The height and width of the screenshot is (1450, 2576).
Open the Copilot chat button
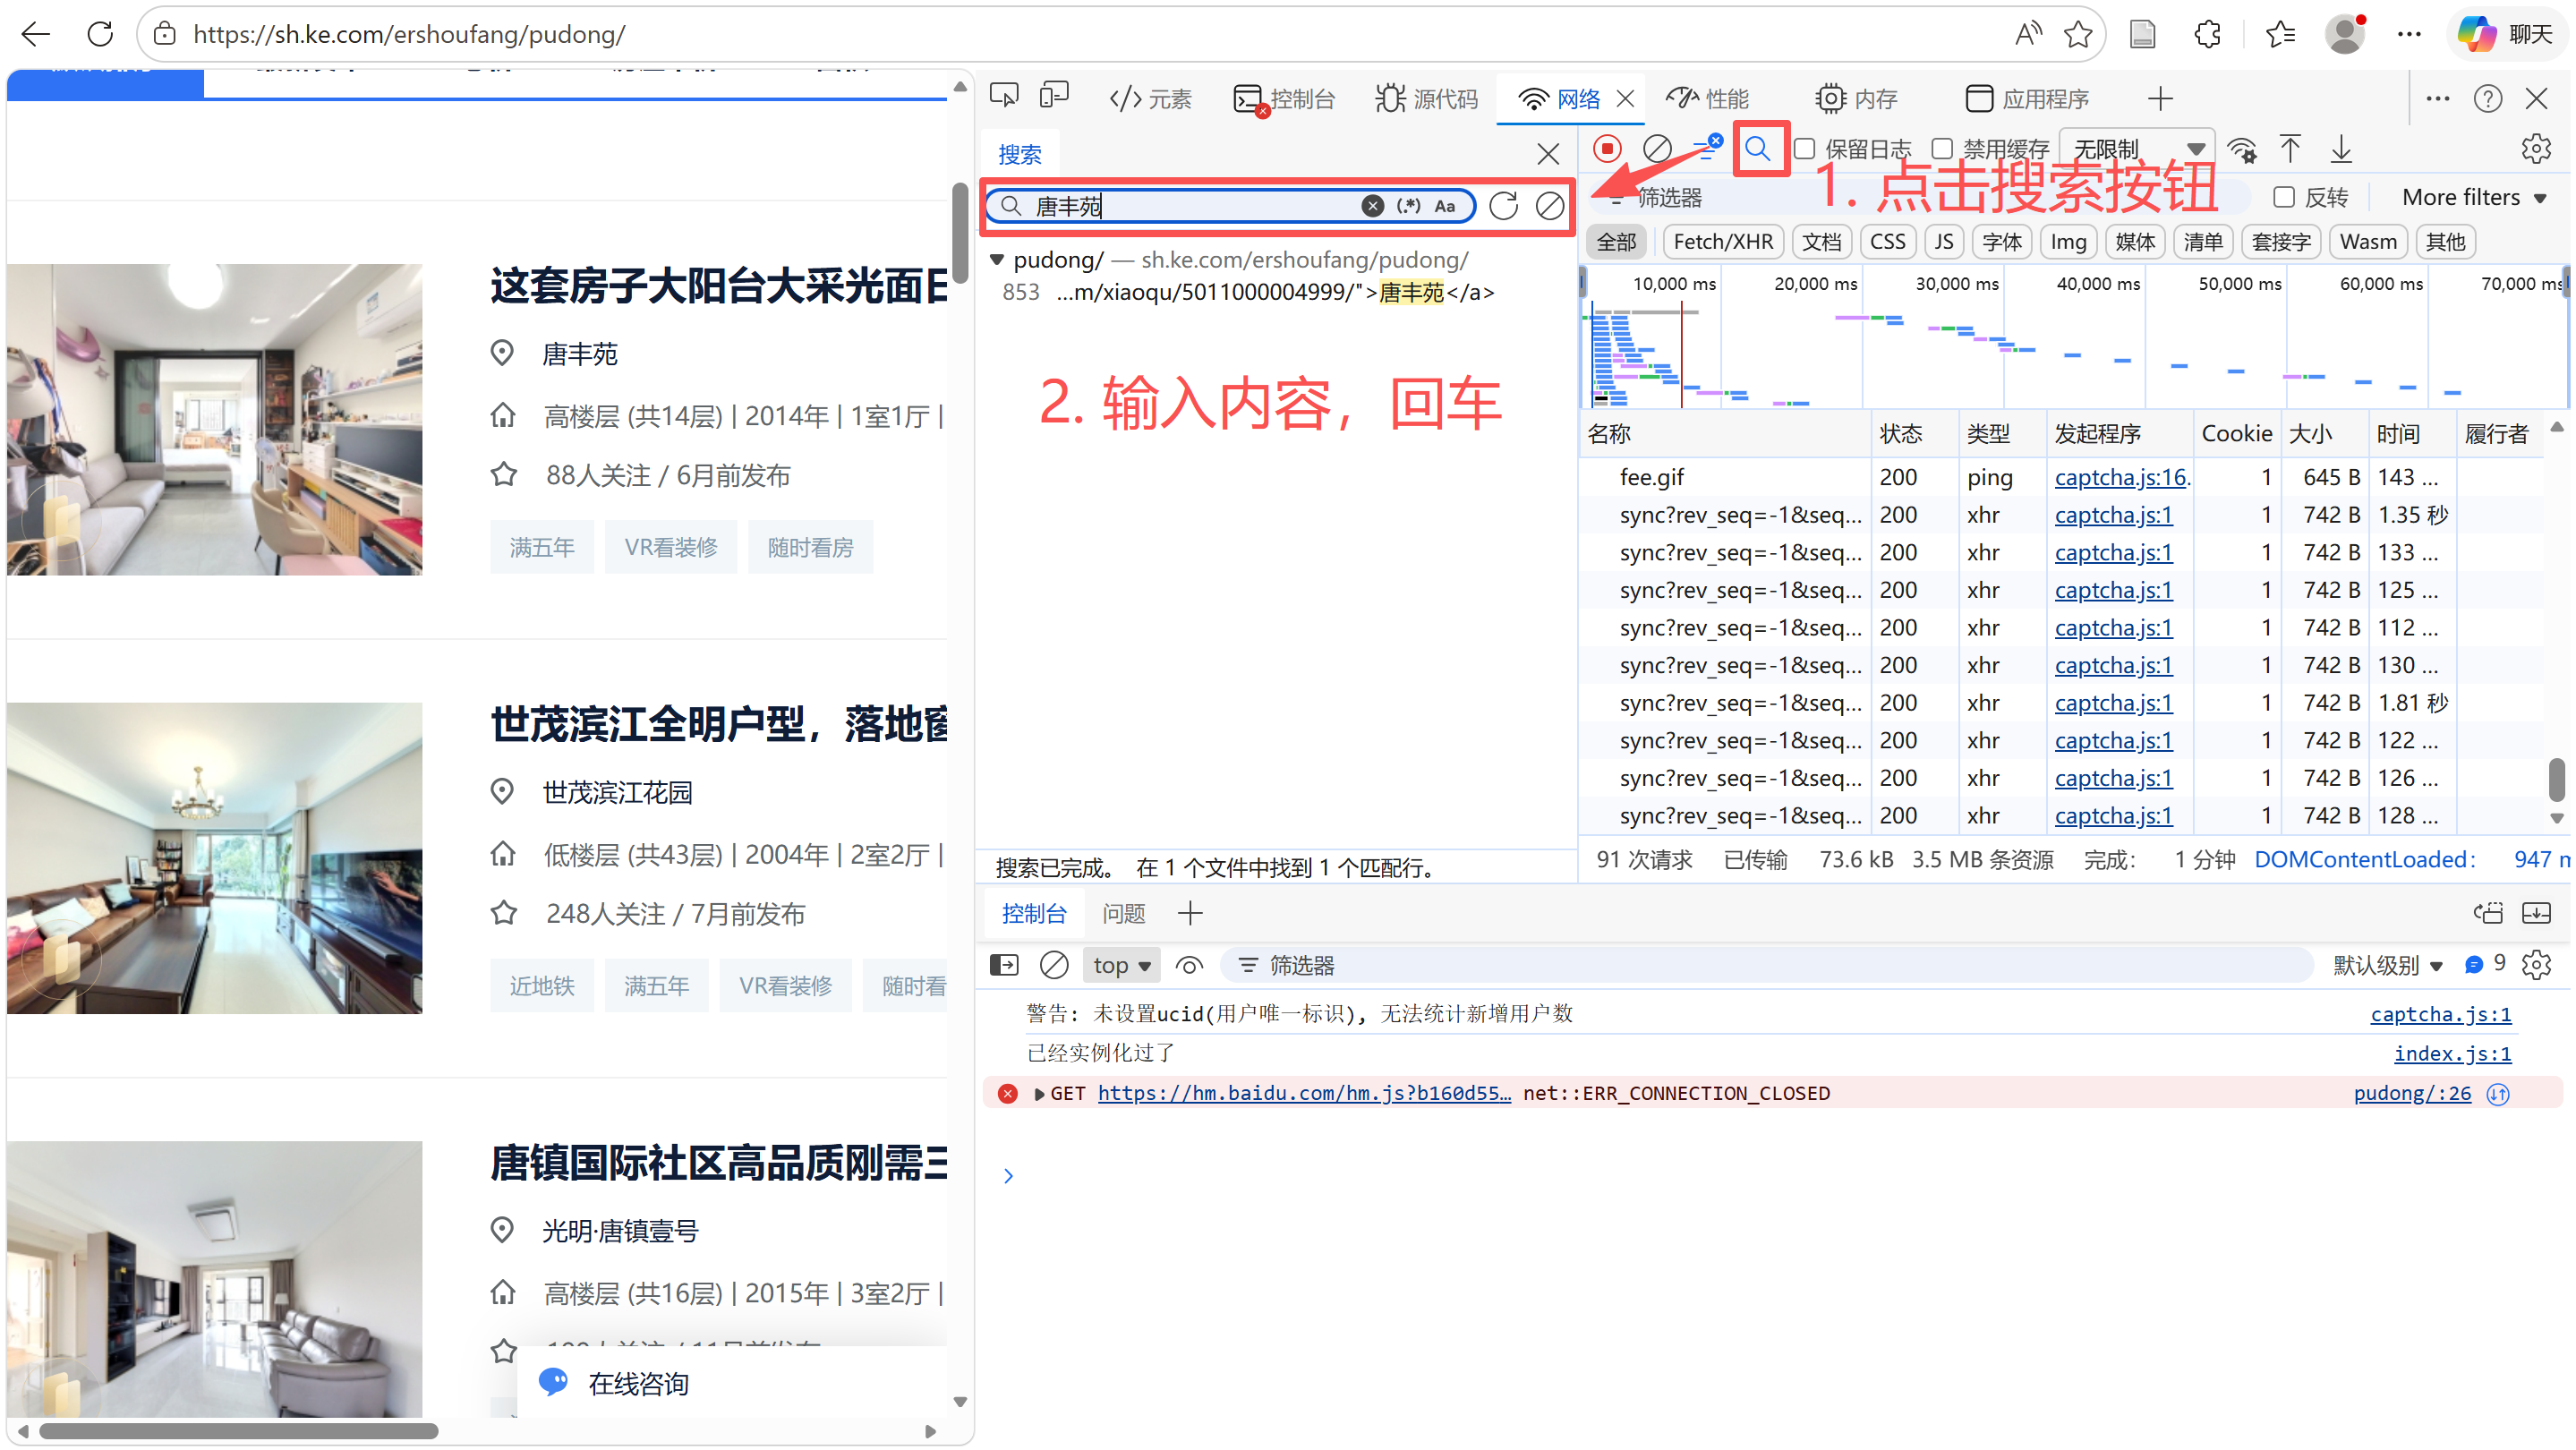2506,34
